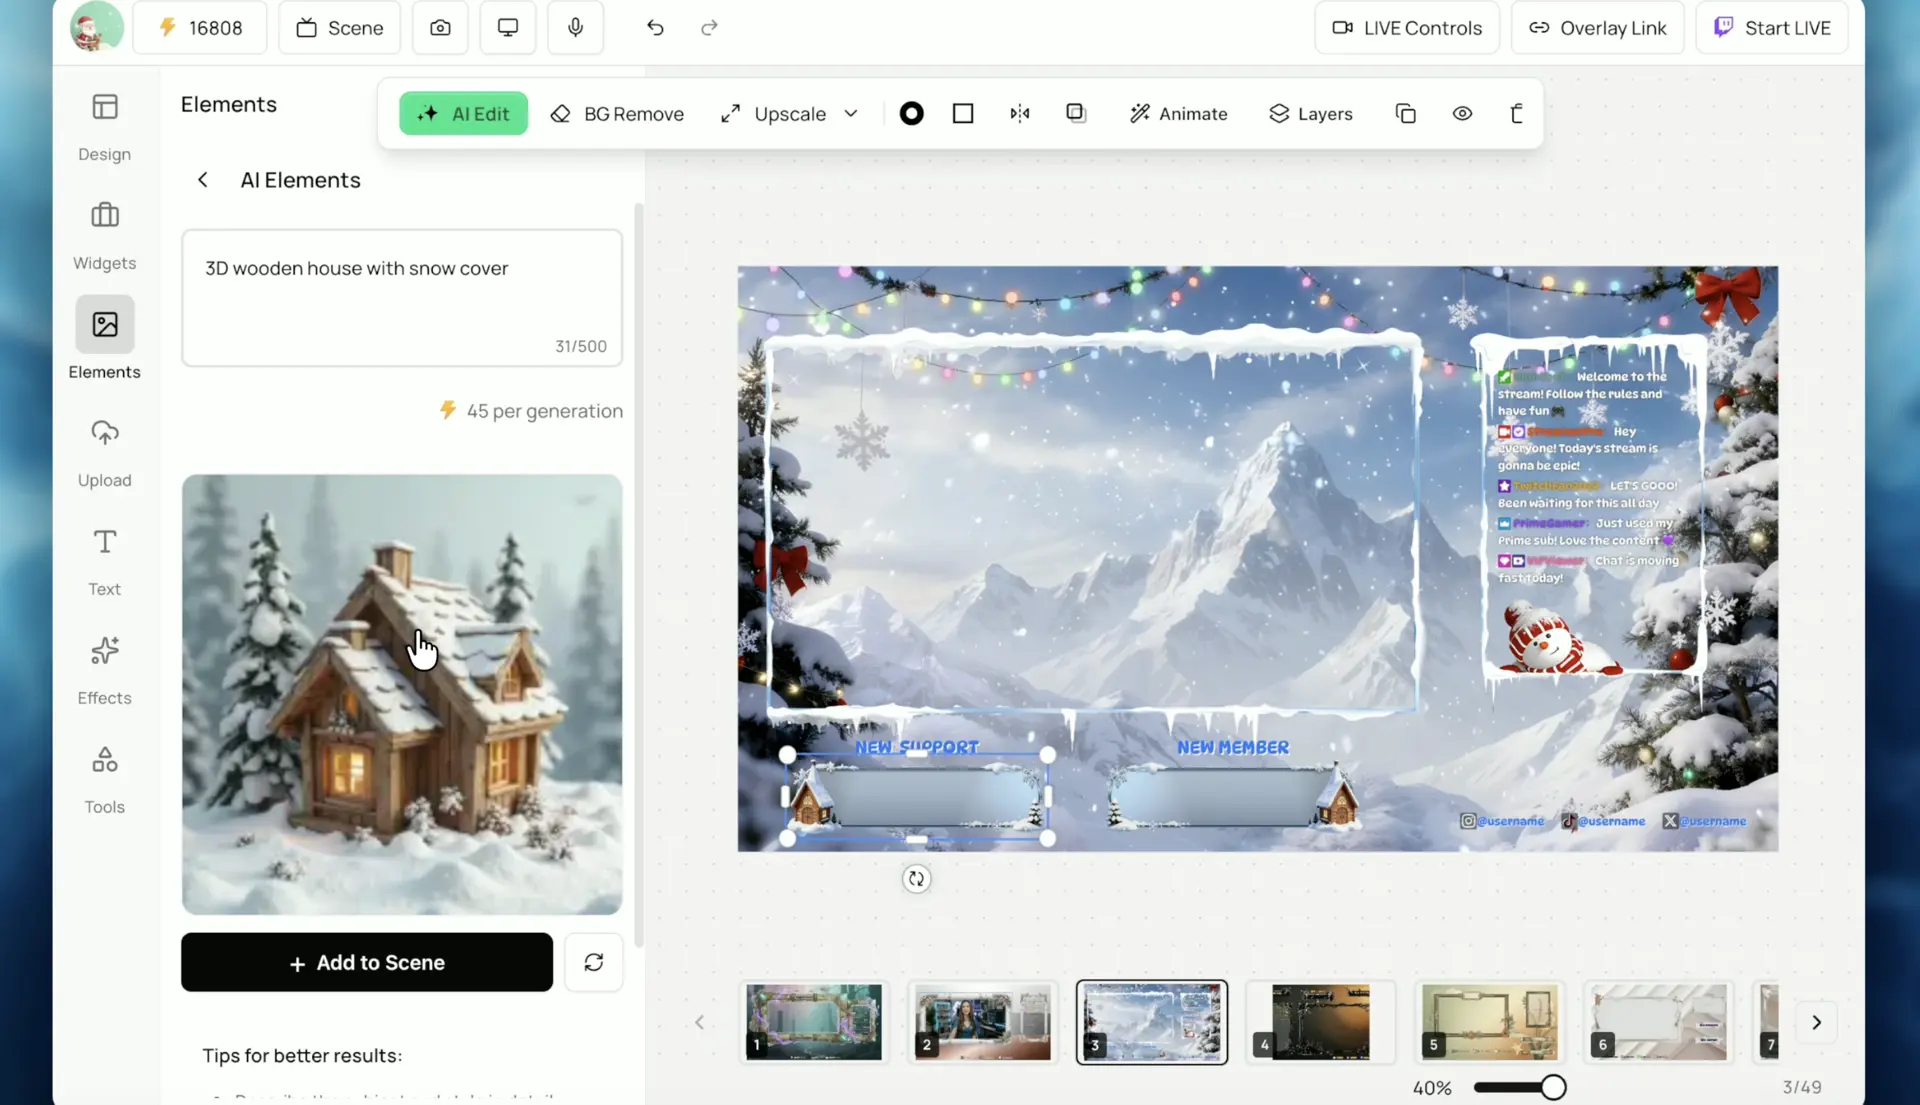1920x1105 pixels.
Task: Click the duplicate element icon
Action: (1405, 114)
